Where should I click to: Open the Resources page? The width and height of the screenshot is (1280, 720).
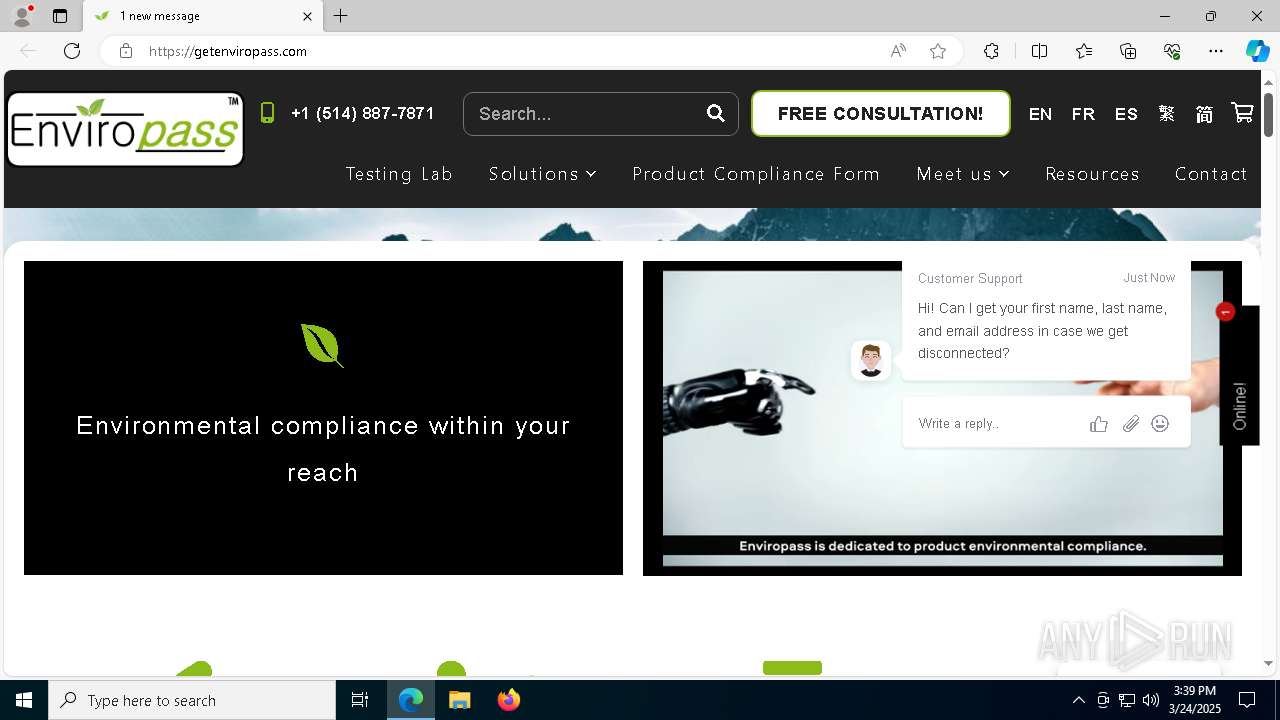[1092, 174]
